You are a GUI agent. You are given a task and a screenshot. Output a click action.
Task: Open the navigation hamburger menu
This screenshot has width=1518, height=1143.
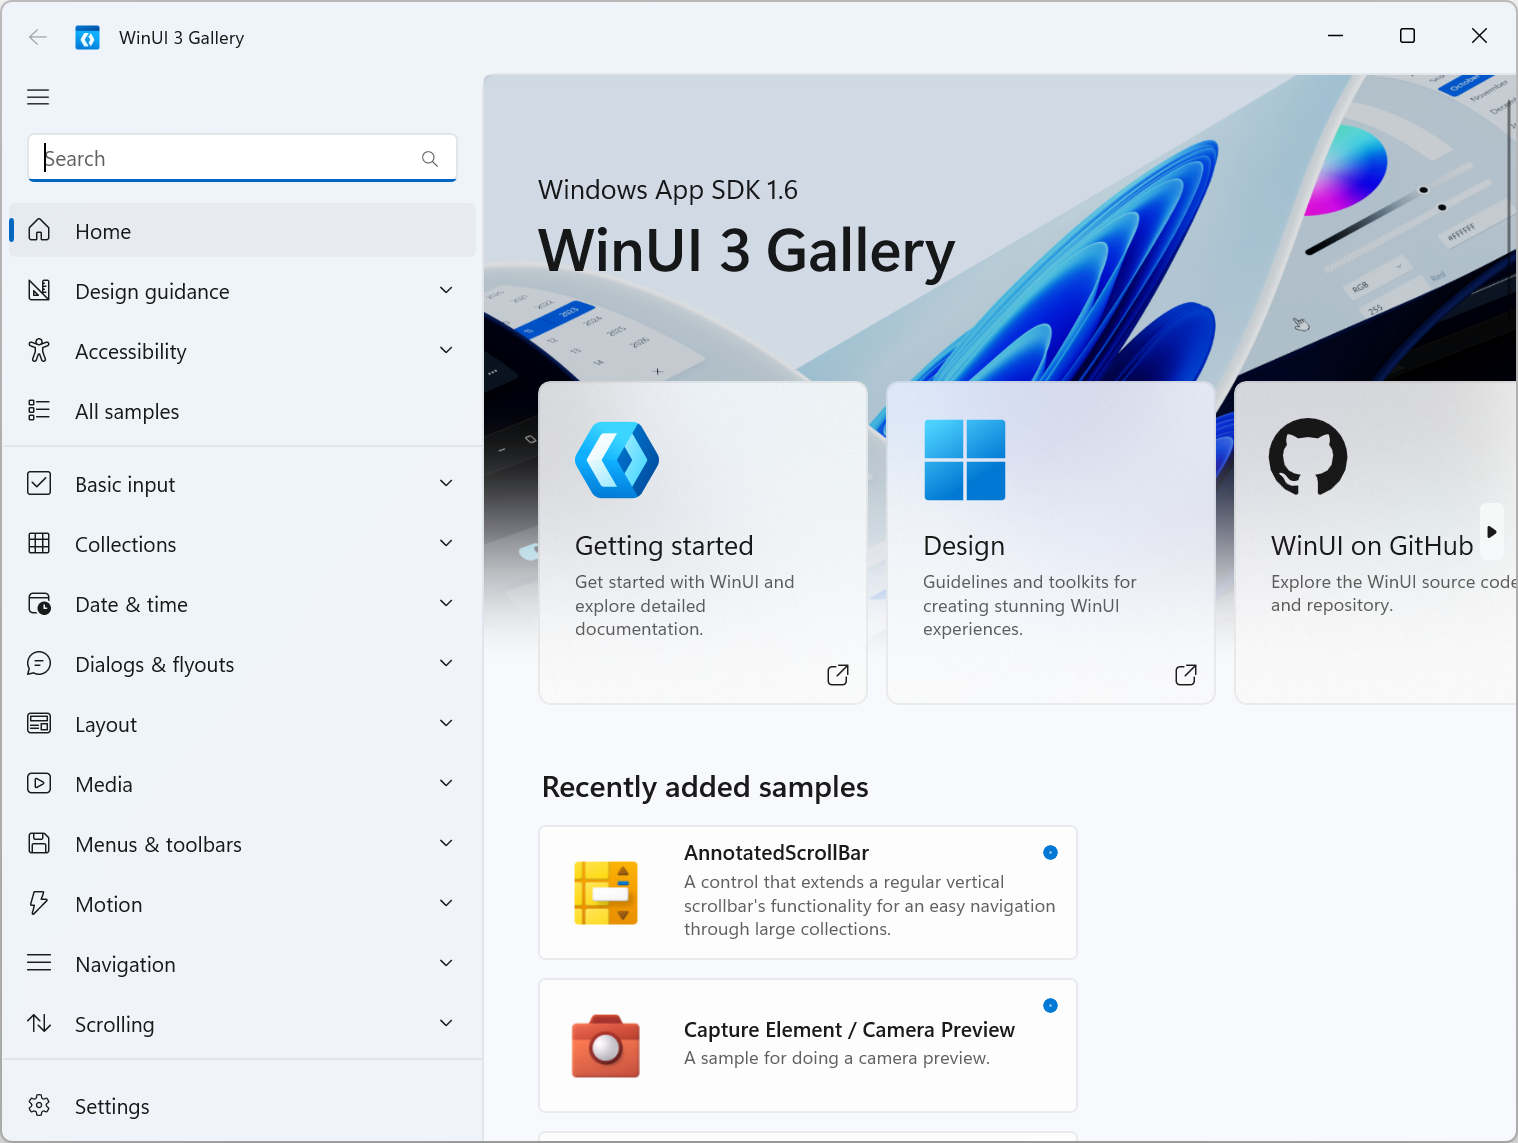click(38, 96)
